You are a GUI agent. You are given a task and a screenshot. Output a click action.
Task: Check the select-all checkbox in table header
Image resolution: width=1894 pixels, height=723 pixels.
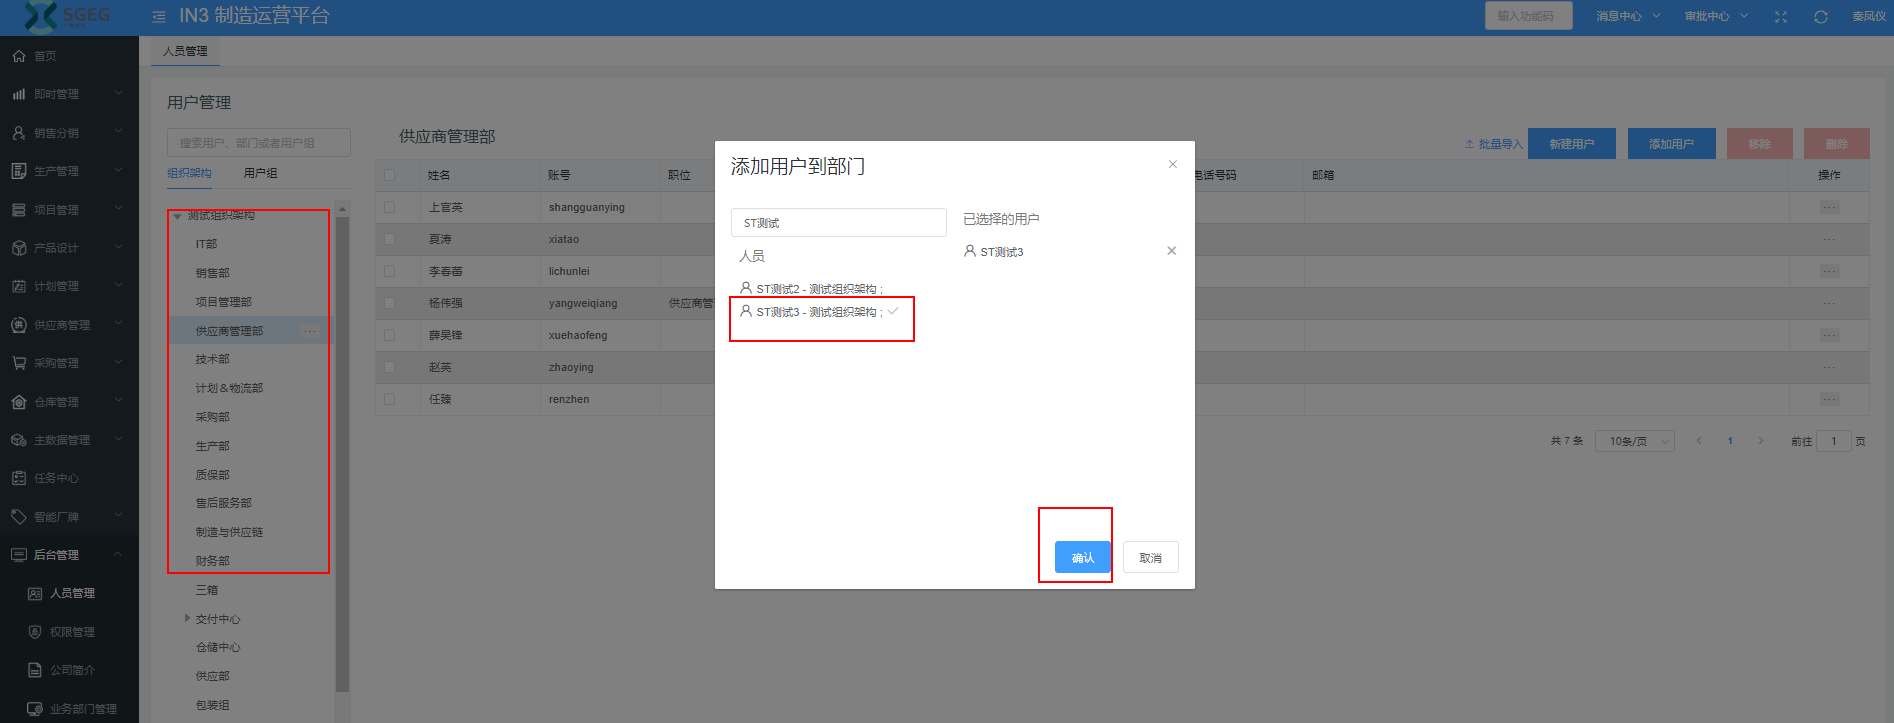[390, 175]
